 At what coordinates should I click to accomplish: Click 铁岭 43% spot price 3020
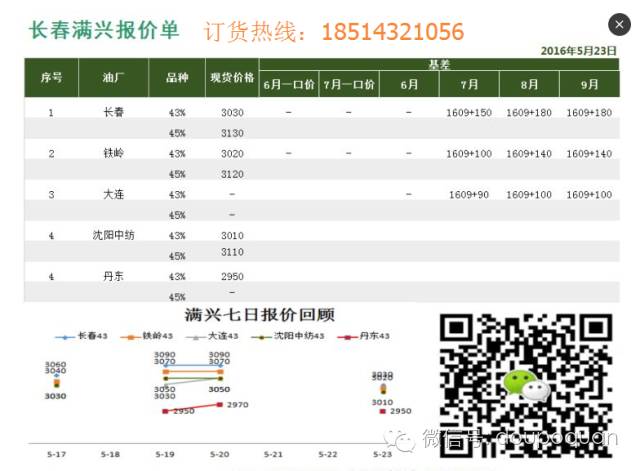[x=232, y=154]
